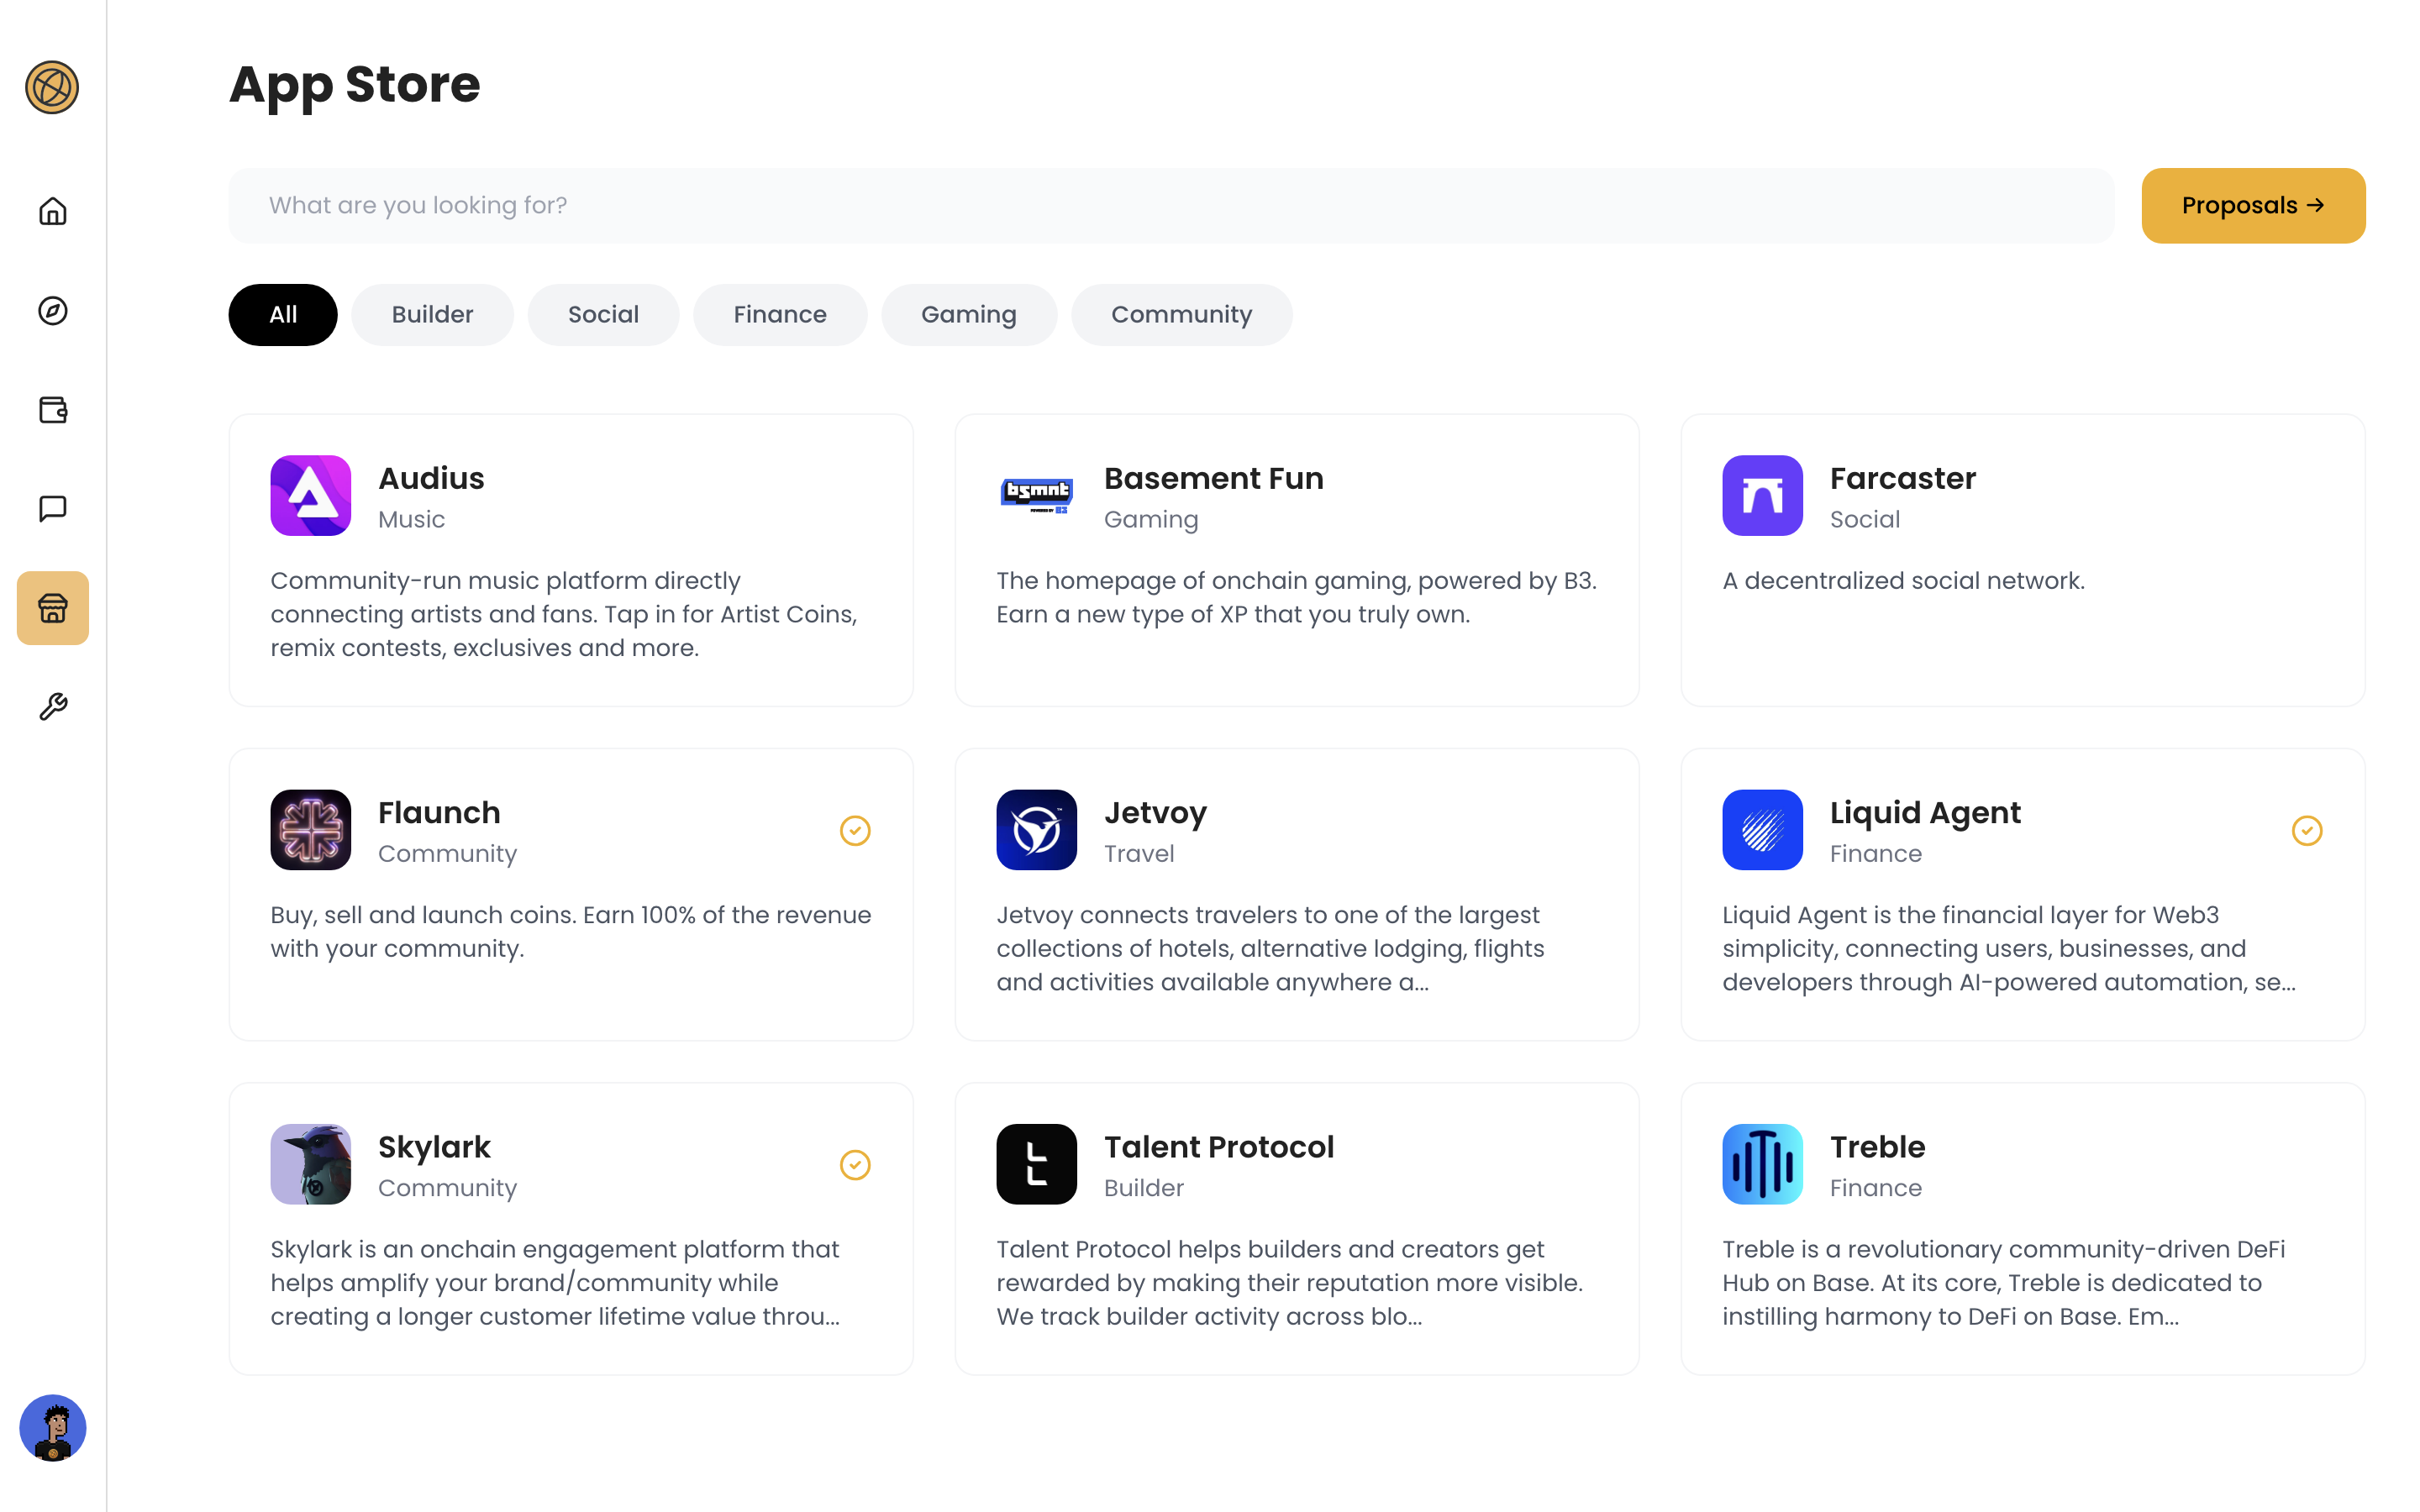Image resolution: width=2420 pixels, height=1512 pixels.
Task: Click the verified badge on Skylark card
Action: coord(855,1164)
